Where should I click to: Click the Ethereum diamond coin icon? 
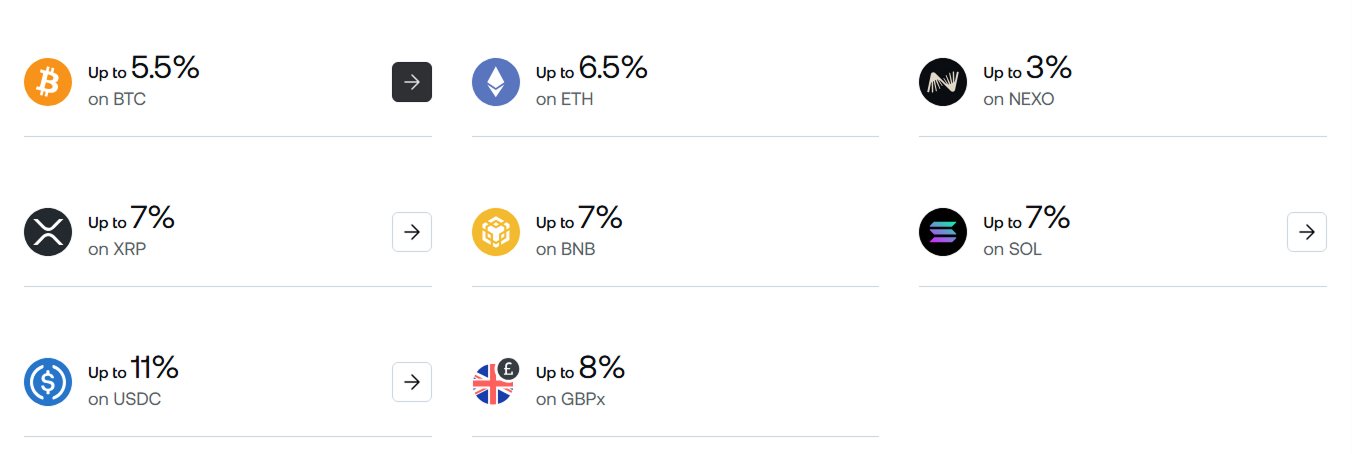(x=496, y=82)
